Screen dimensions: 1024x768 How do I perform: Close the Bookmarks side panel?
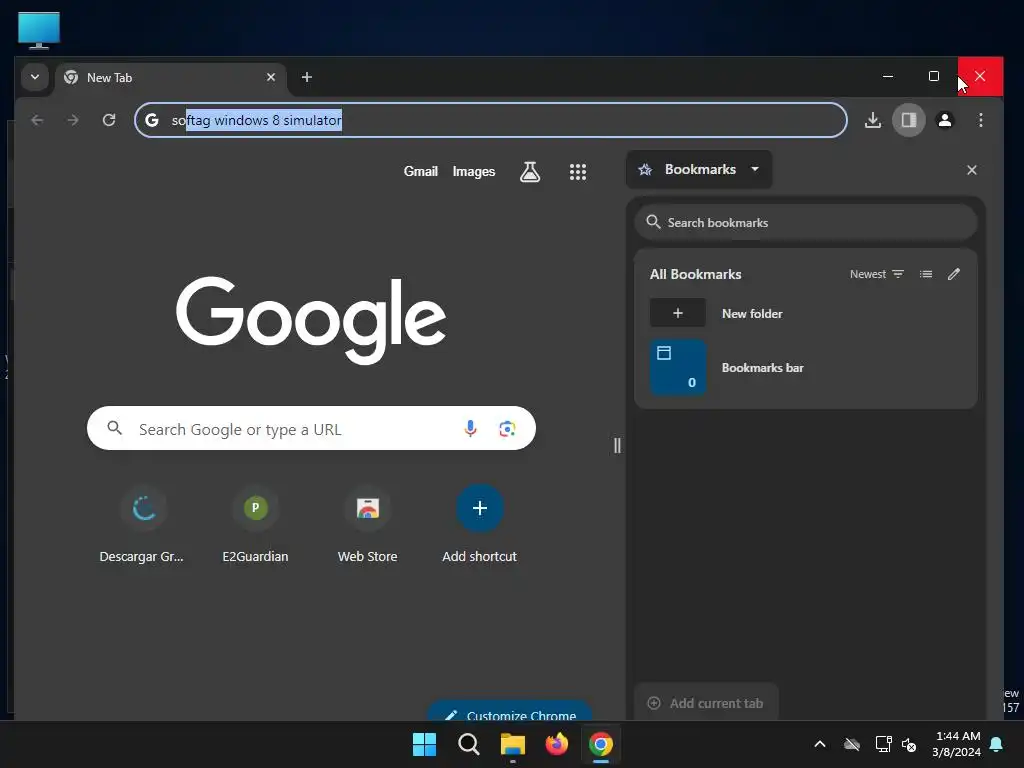(x=972, y=170)
